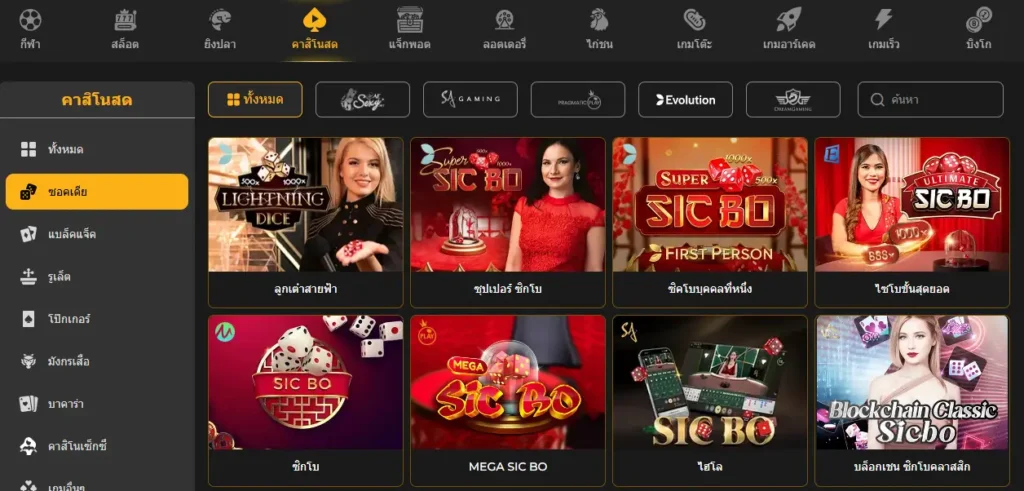Switch to the เกมโต๊ะ table games tab
This screenshot has width=1024, height=491.
(694, 29)
